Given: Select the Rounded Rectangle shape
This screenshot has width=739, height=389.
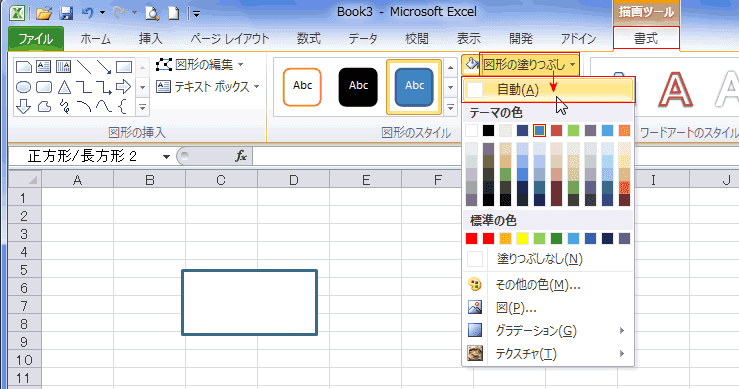Looking at the screenshot, I should point(44,87).
